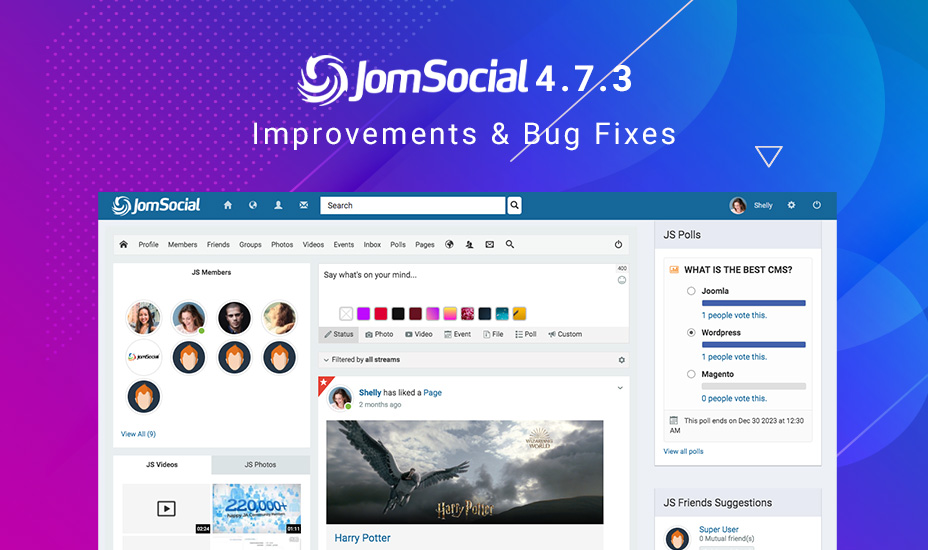Click the globe icon in the gray toolbar
This screenshot has width=928, height=550.
449,245
